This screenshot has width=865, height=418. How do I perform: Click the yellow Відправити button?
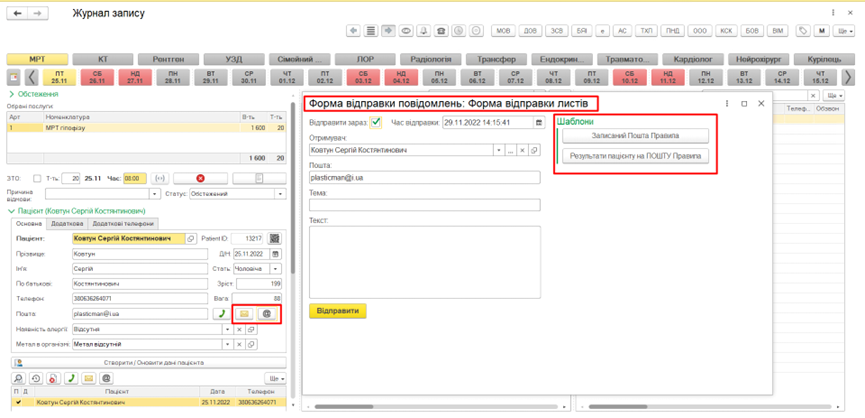[x=338, y=311]
